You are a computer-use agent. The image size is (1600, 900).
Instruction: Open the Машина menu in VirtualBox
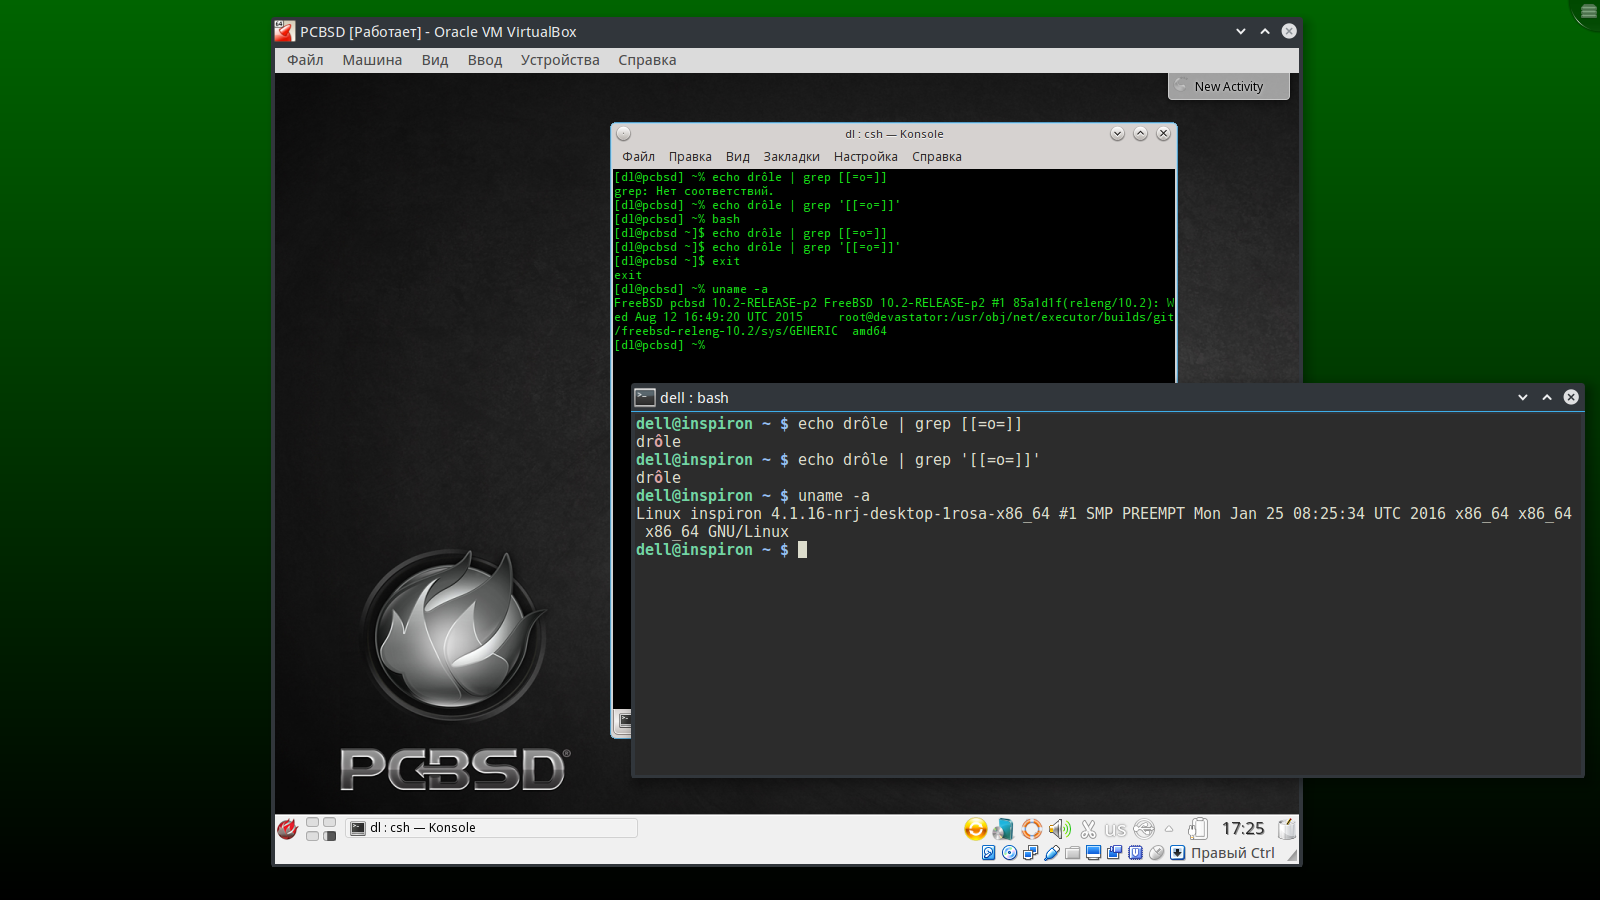click(x=372, y=60)
